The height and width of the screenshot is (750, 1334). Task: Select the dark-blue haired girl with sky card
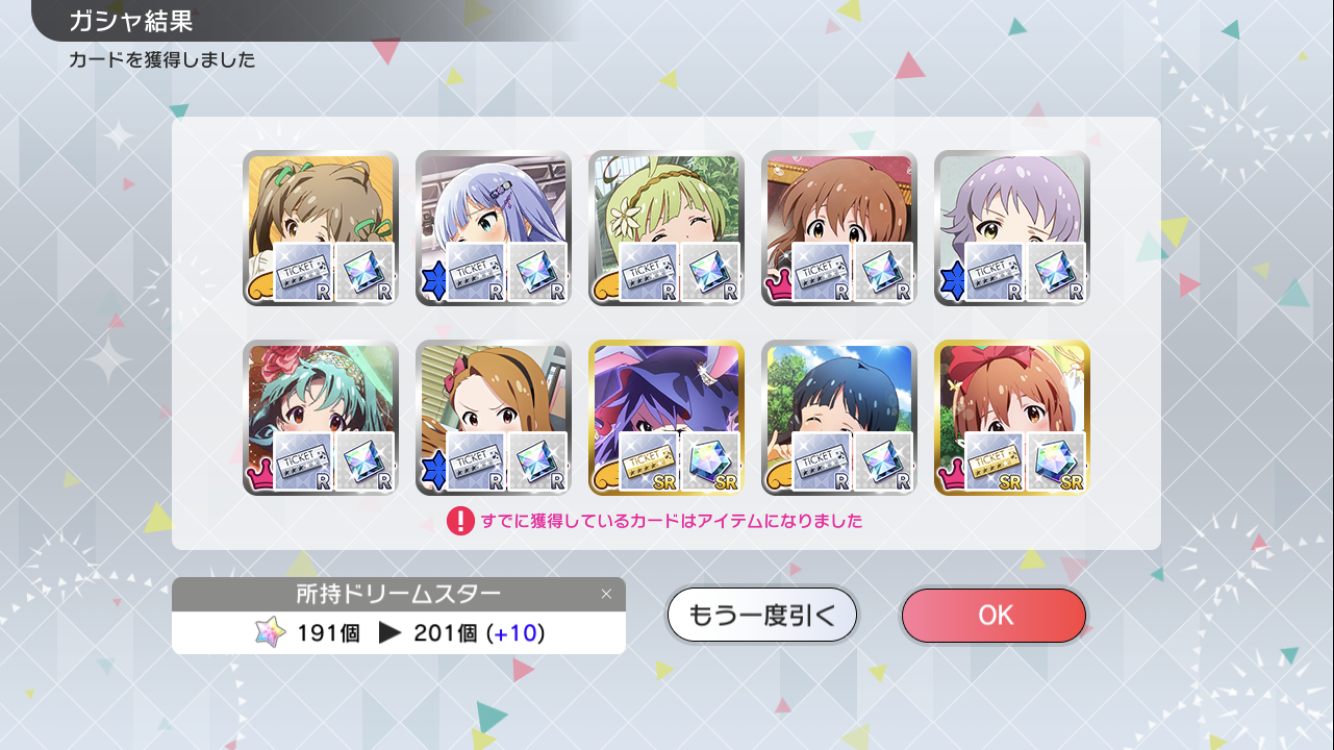(839, 418)
